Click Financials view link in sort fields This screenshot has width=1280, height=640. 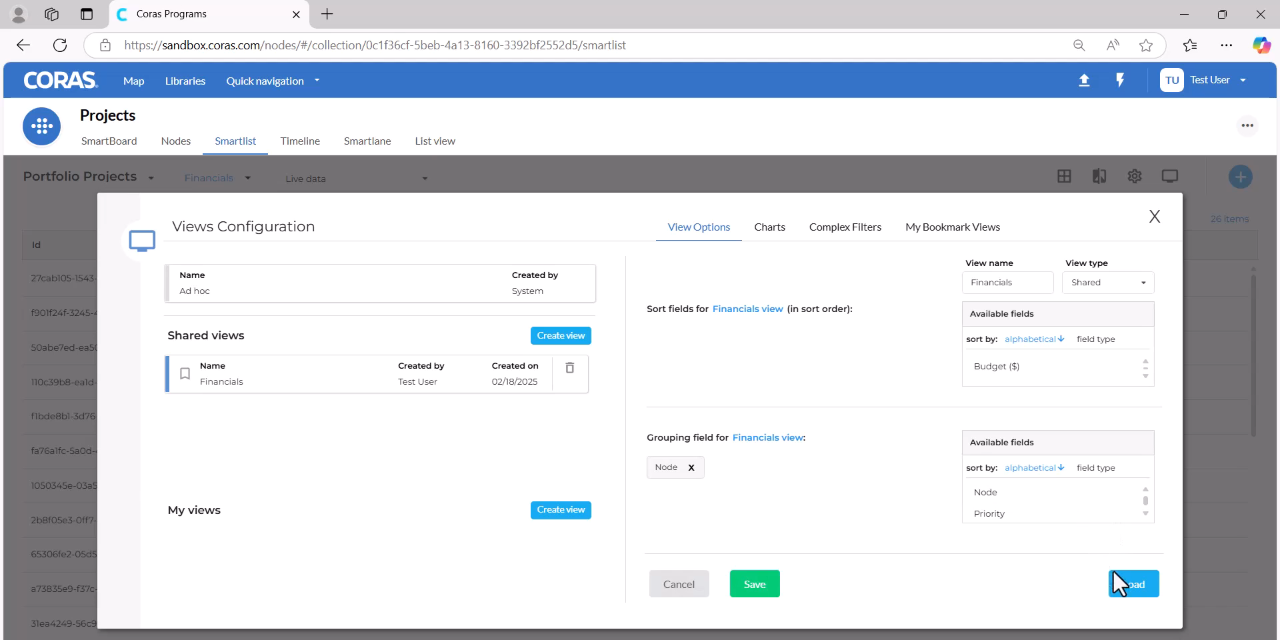[x=748, y=309]
